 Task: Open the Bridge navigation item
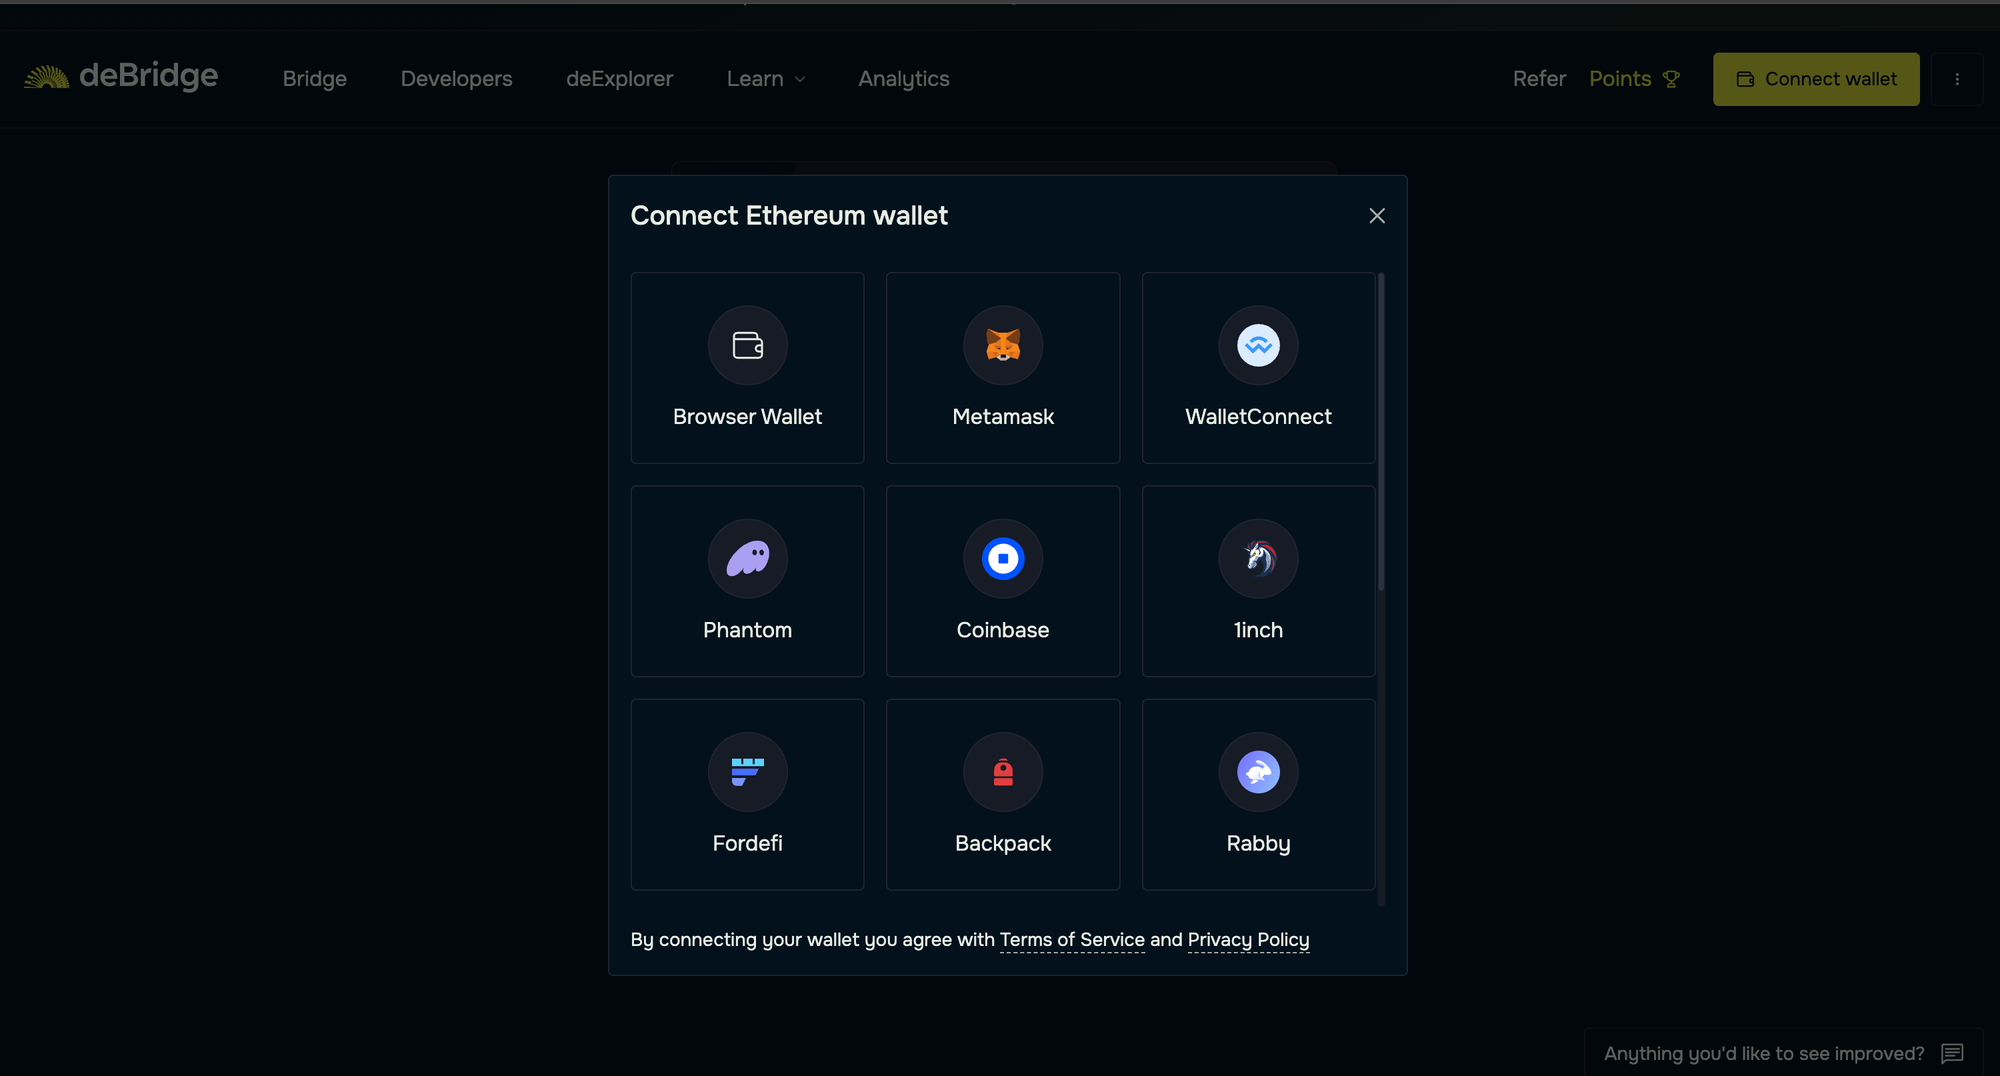click(x=314, y=79)
